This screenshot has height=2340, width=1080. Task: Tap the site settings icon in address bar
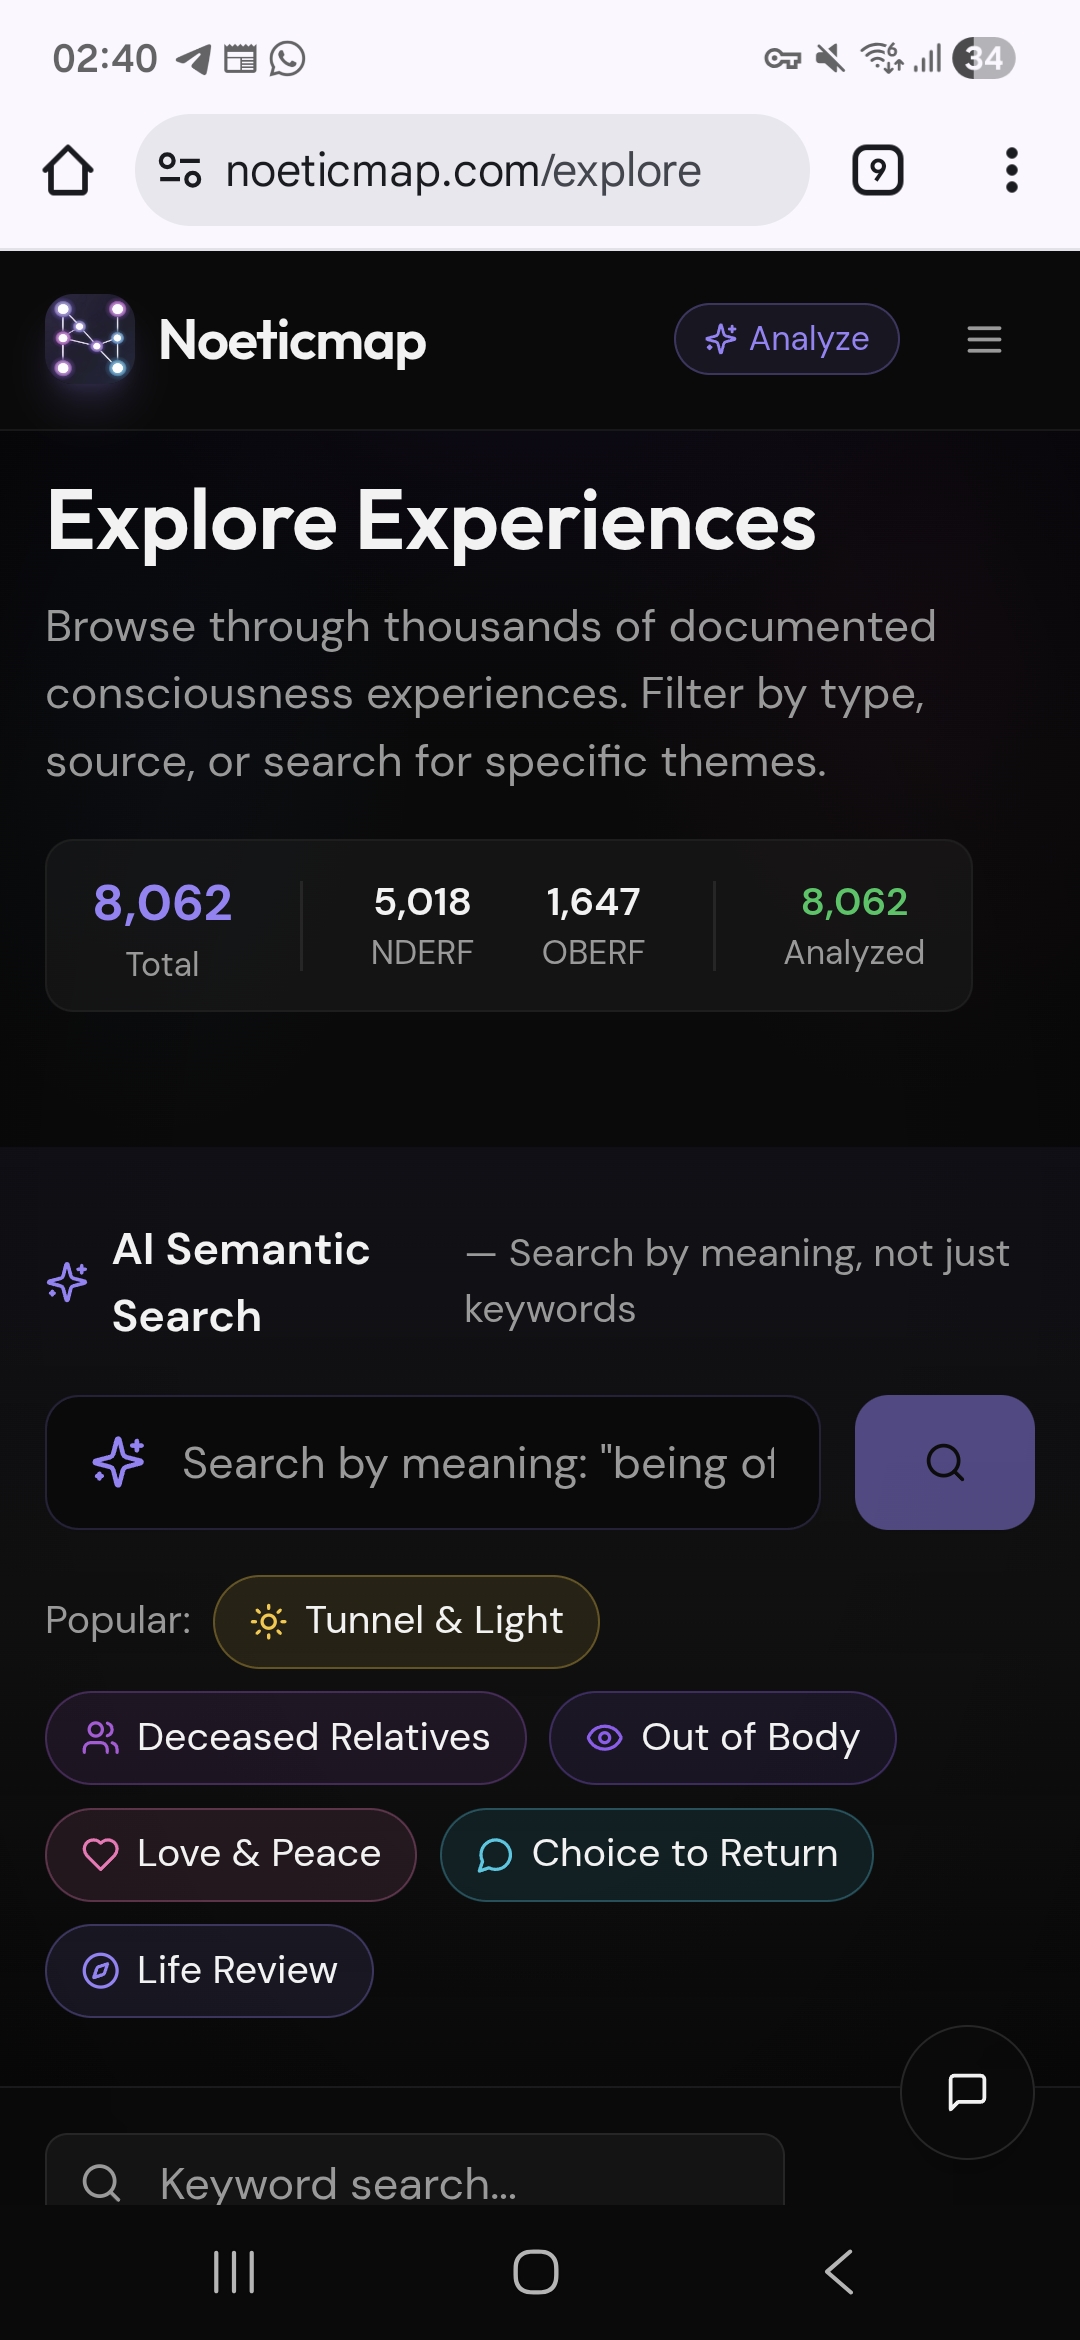click(x=181, y=170)
